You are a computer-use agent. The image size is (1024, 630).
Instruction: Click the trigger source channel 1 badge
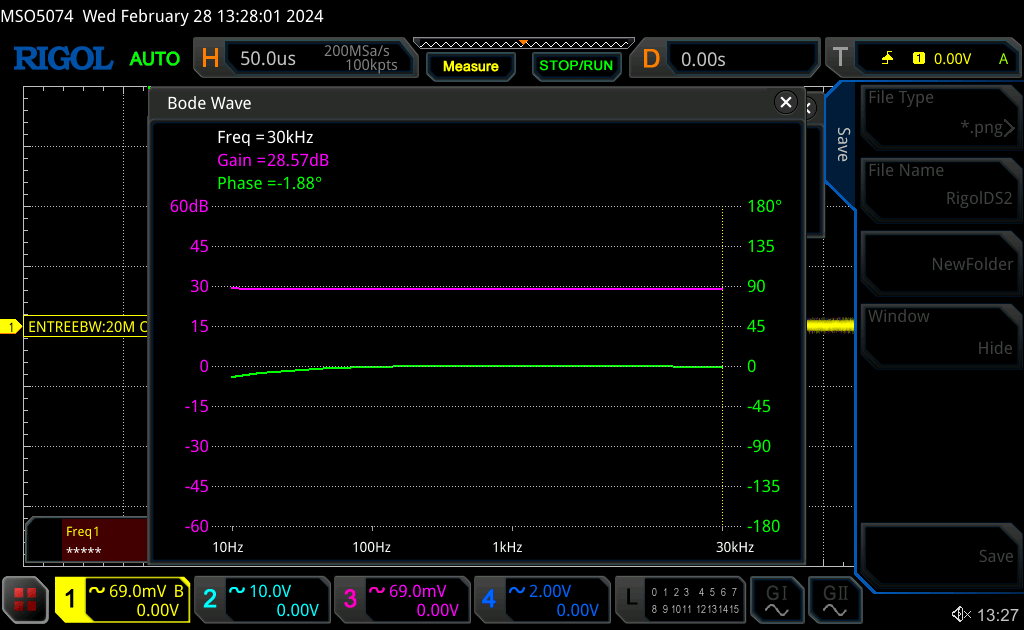coord(919,58)
